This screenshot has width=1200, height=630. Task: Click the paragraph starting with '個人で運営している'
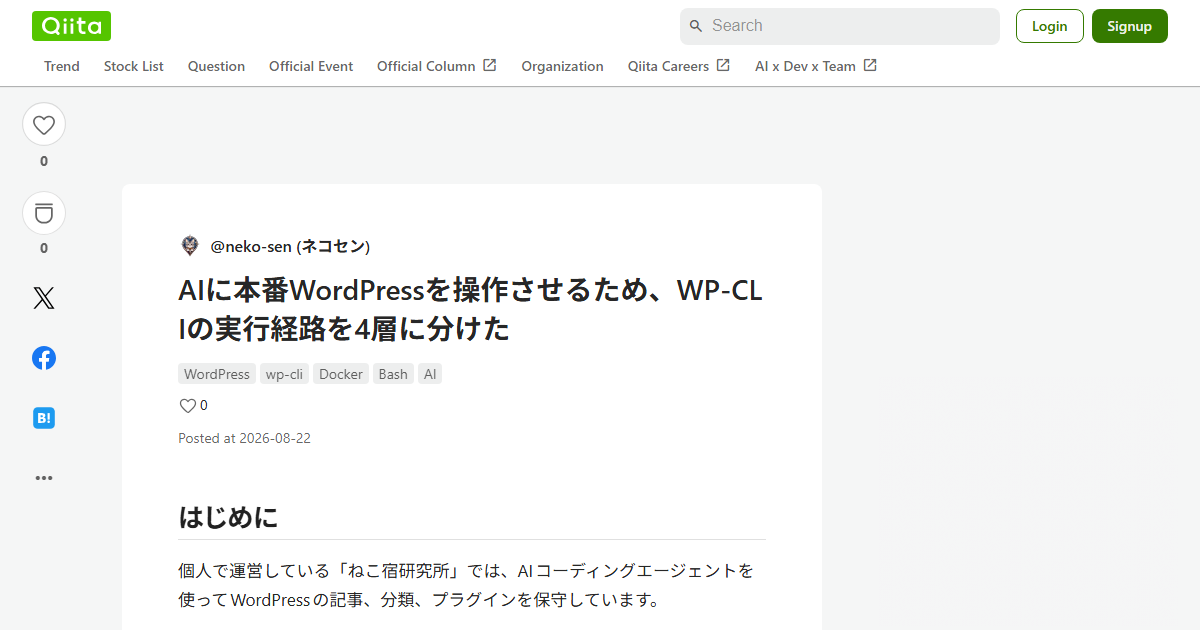(x=466, y=586)
